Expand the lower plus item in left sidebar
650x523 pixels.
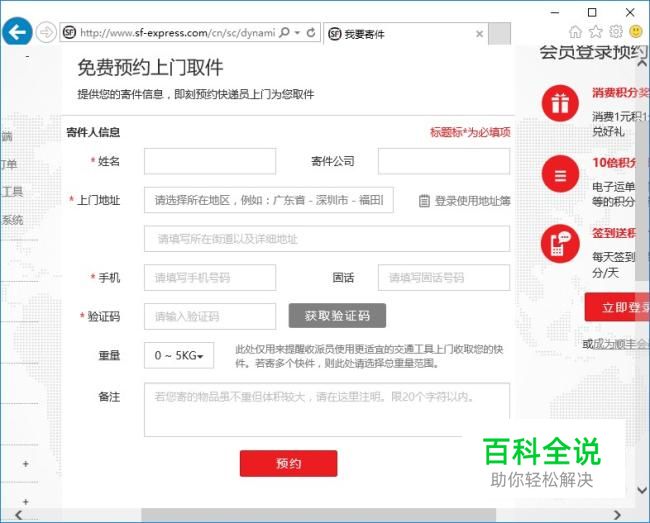coord(26,502)
